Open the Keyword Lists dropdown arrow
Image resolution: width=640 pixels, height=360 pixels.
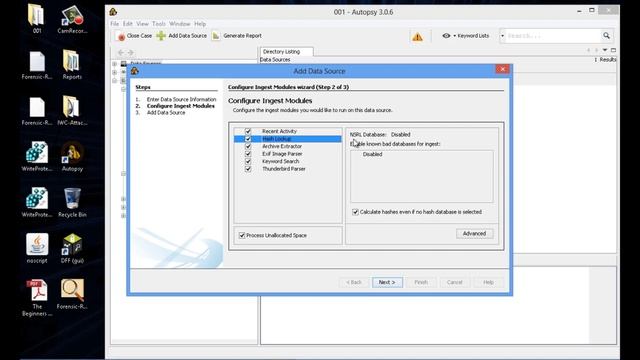[454, 36]
